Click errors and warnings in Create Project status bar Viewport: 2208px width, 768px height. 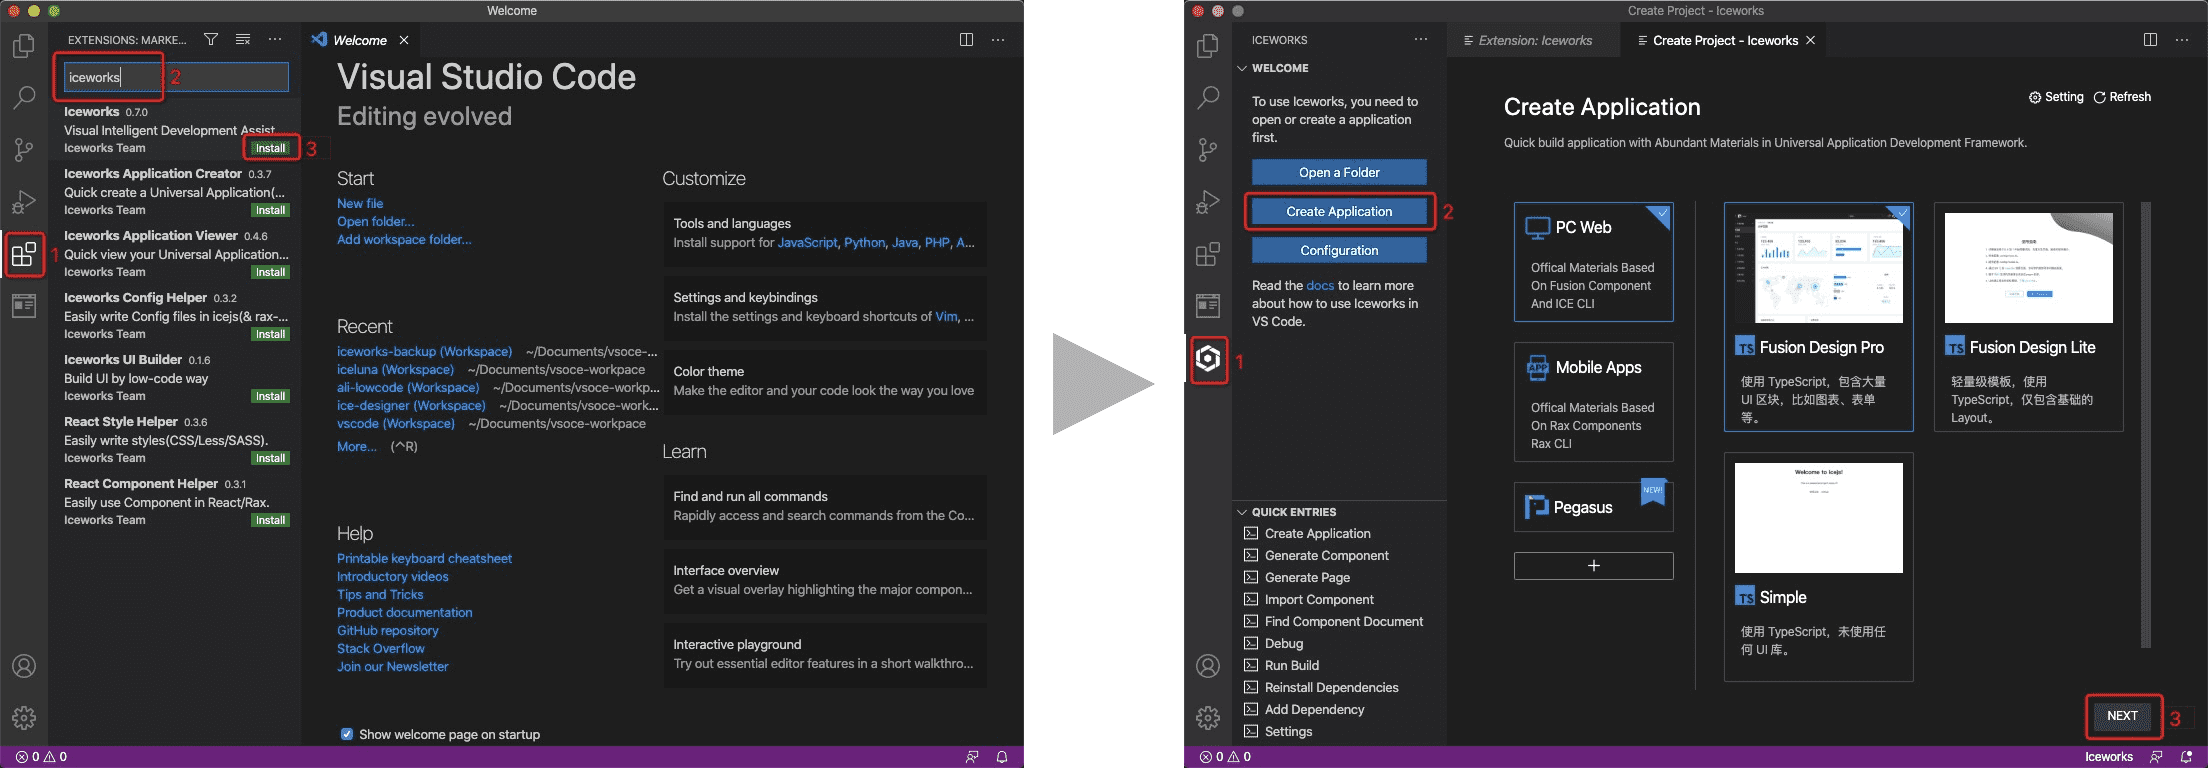tap(1225, 757)
